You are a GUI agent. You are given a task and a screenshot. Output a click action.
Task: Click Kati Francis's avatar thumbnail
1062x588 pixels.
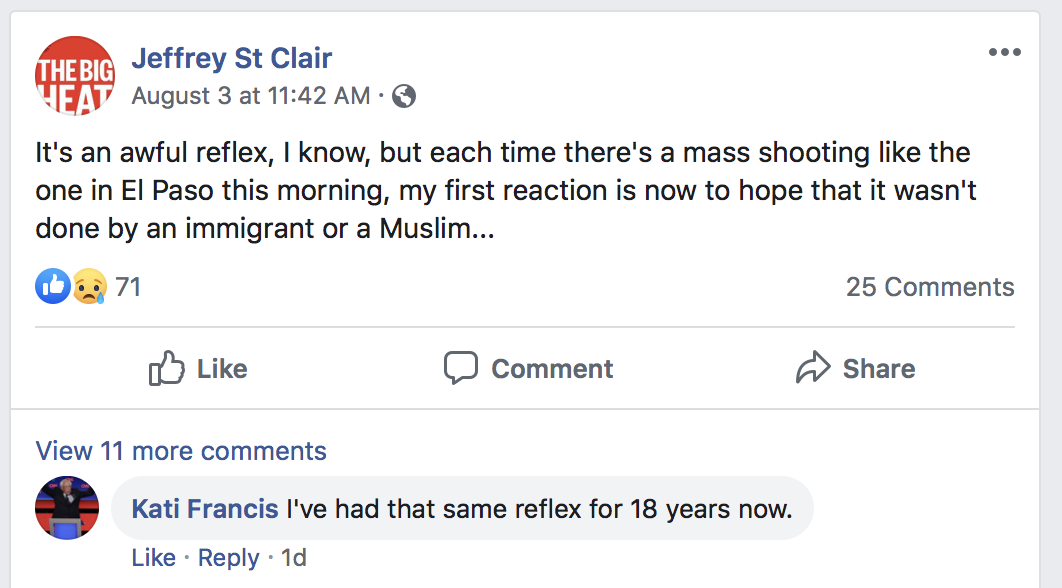67,508
